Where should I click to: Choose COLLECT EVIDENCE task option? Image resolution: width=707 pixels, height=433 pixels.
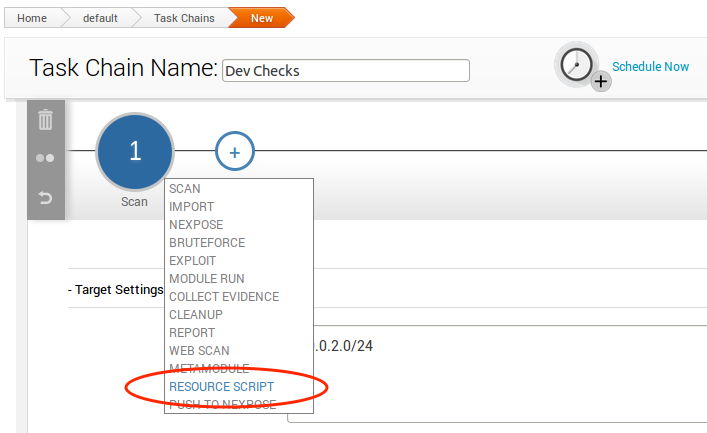[x=224, y=296]
